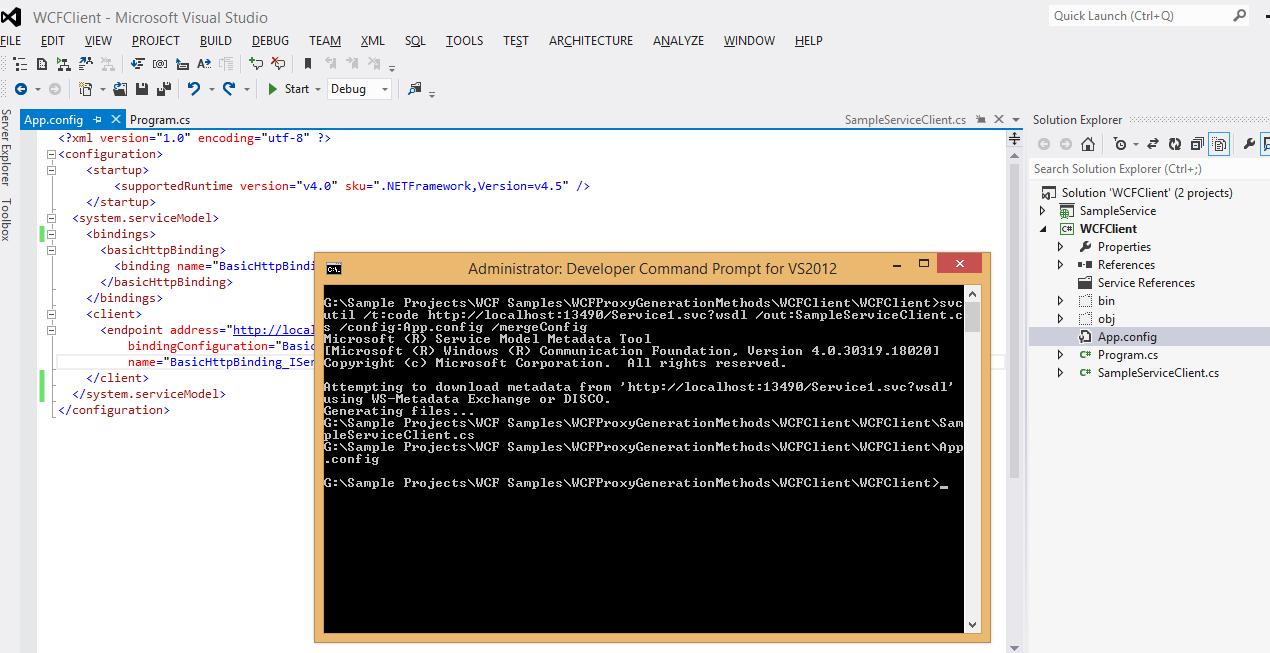Open the Toolbox side tab
The width and height of the screenshot is (1270, 653).
click(x=6, y=219)
